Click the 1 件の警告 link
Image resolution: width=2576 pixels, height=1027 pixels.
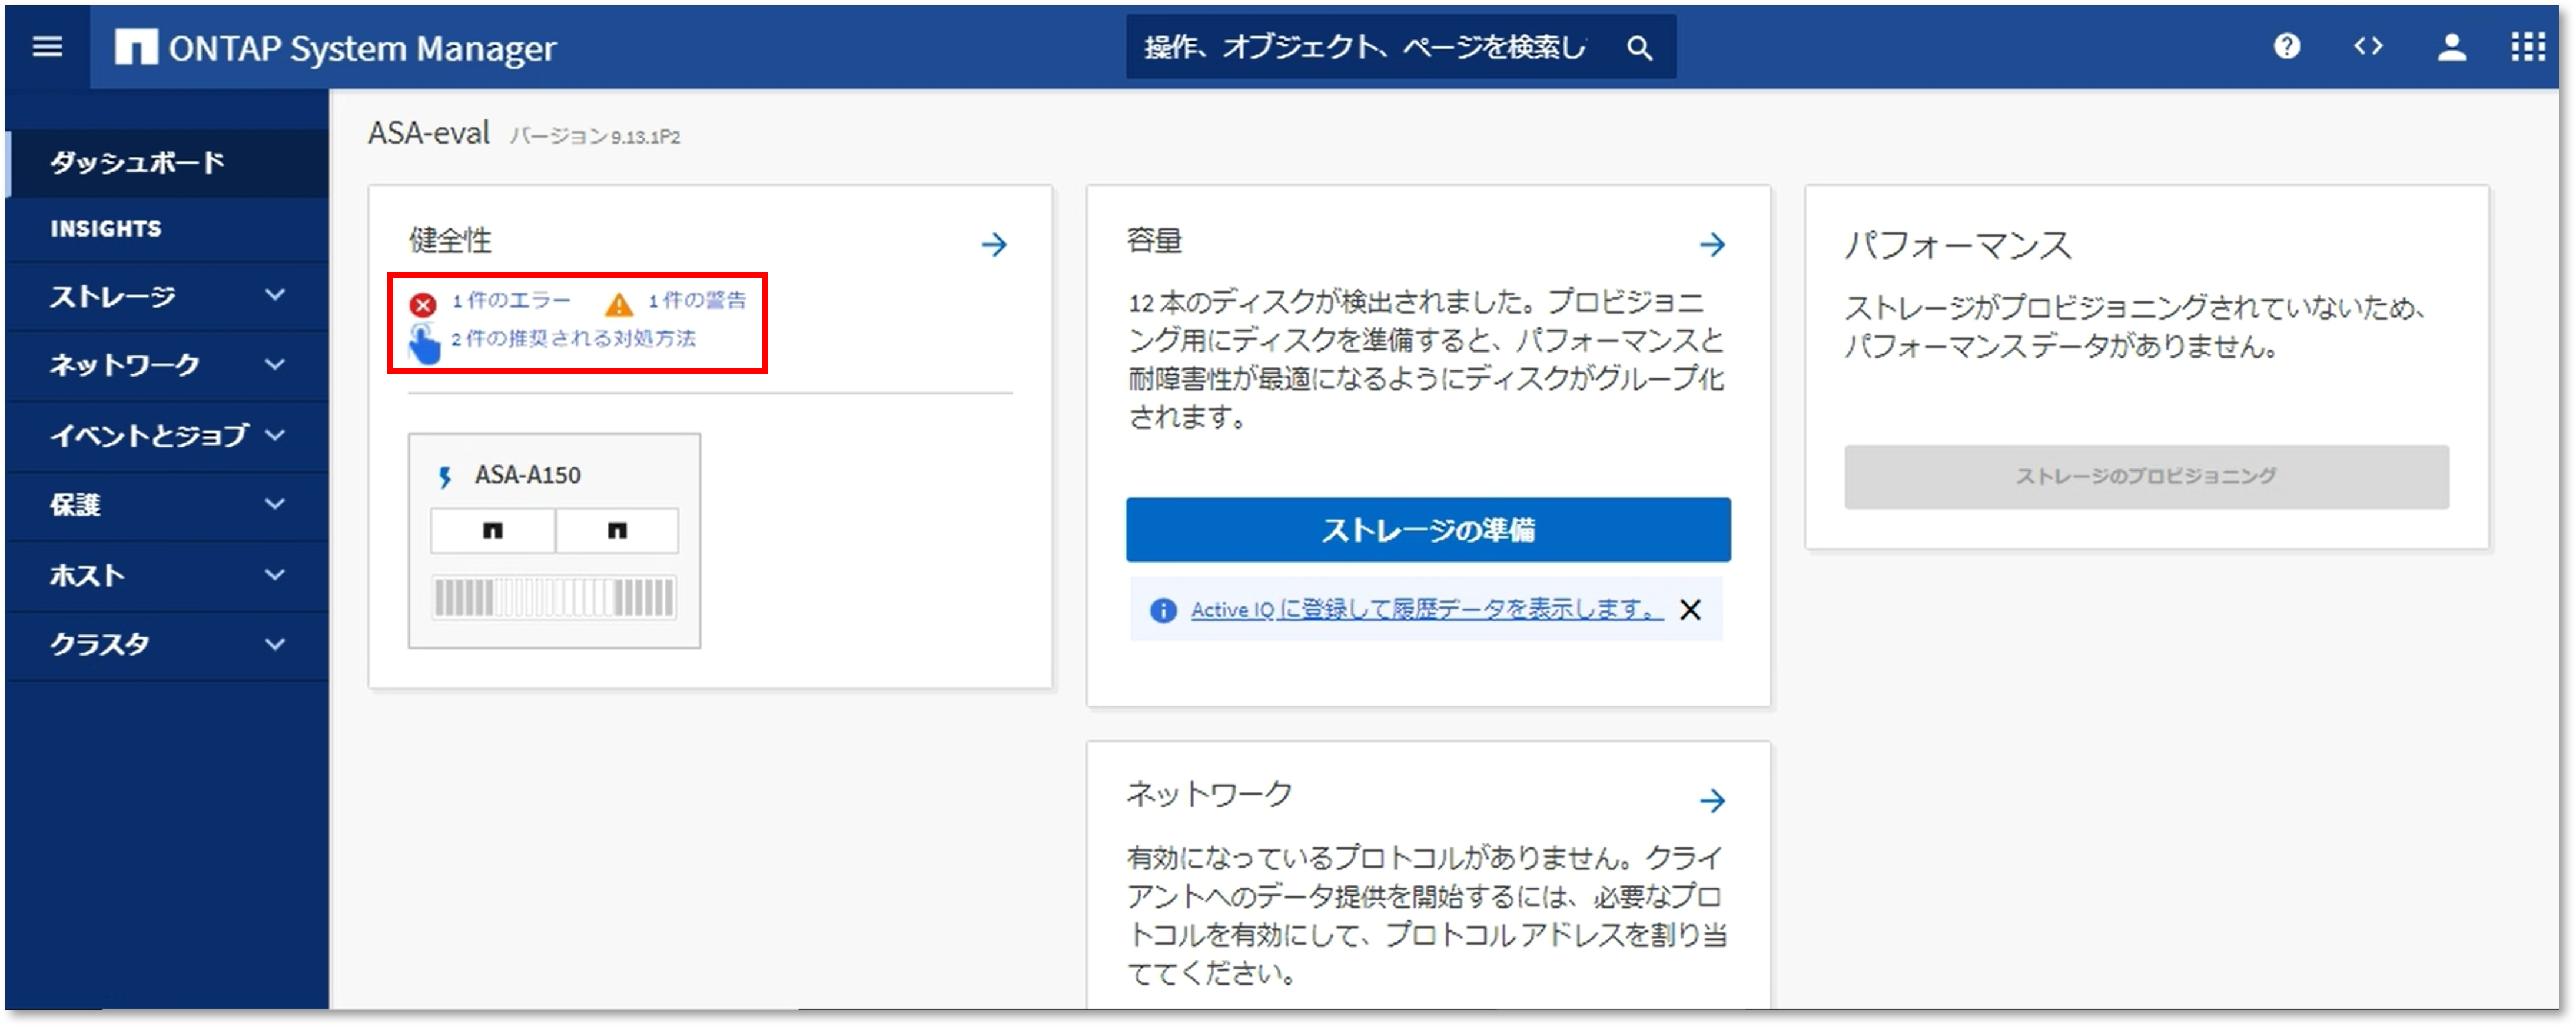tap(697, 300)
